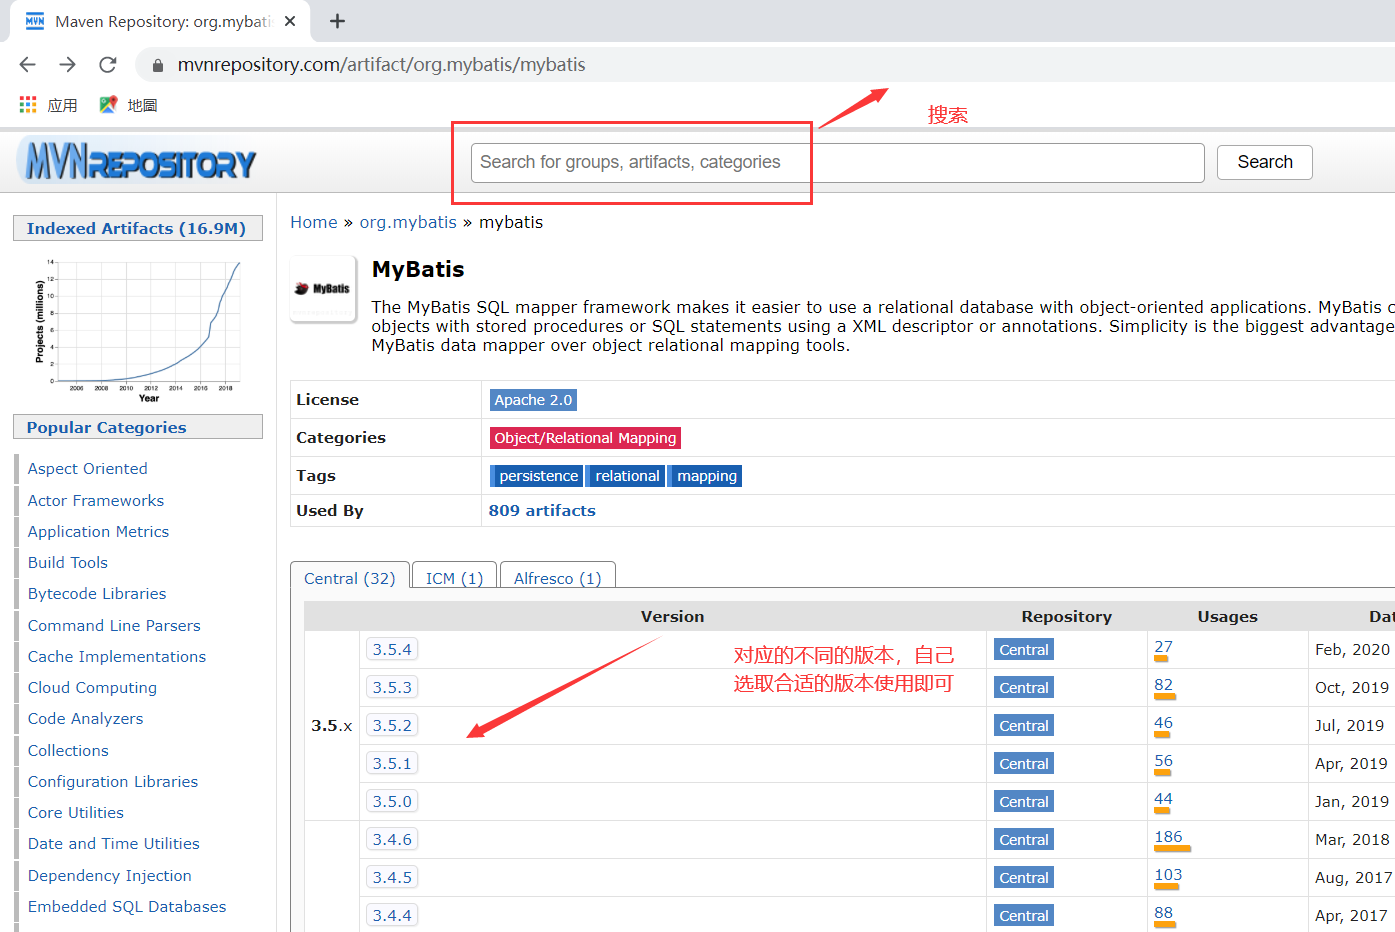
Task: Open version 3.5.0
Action: 392,801
